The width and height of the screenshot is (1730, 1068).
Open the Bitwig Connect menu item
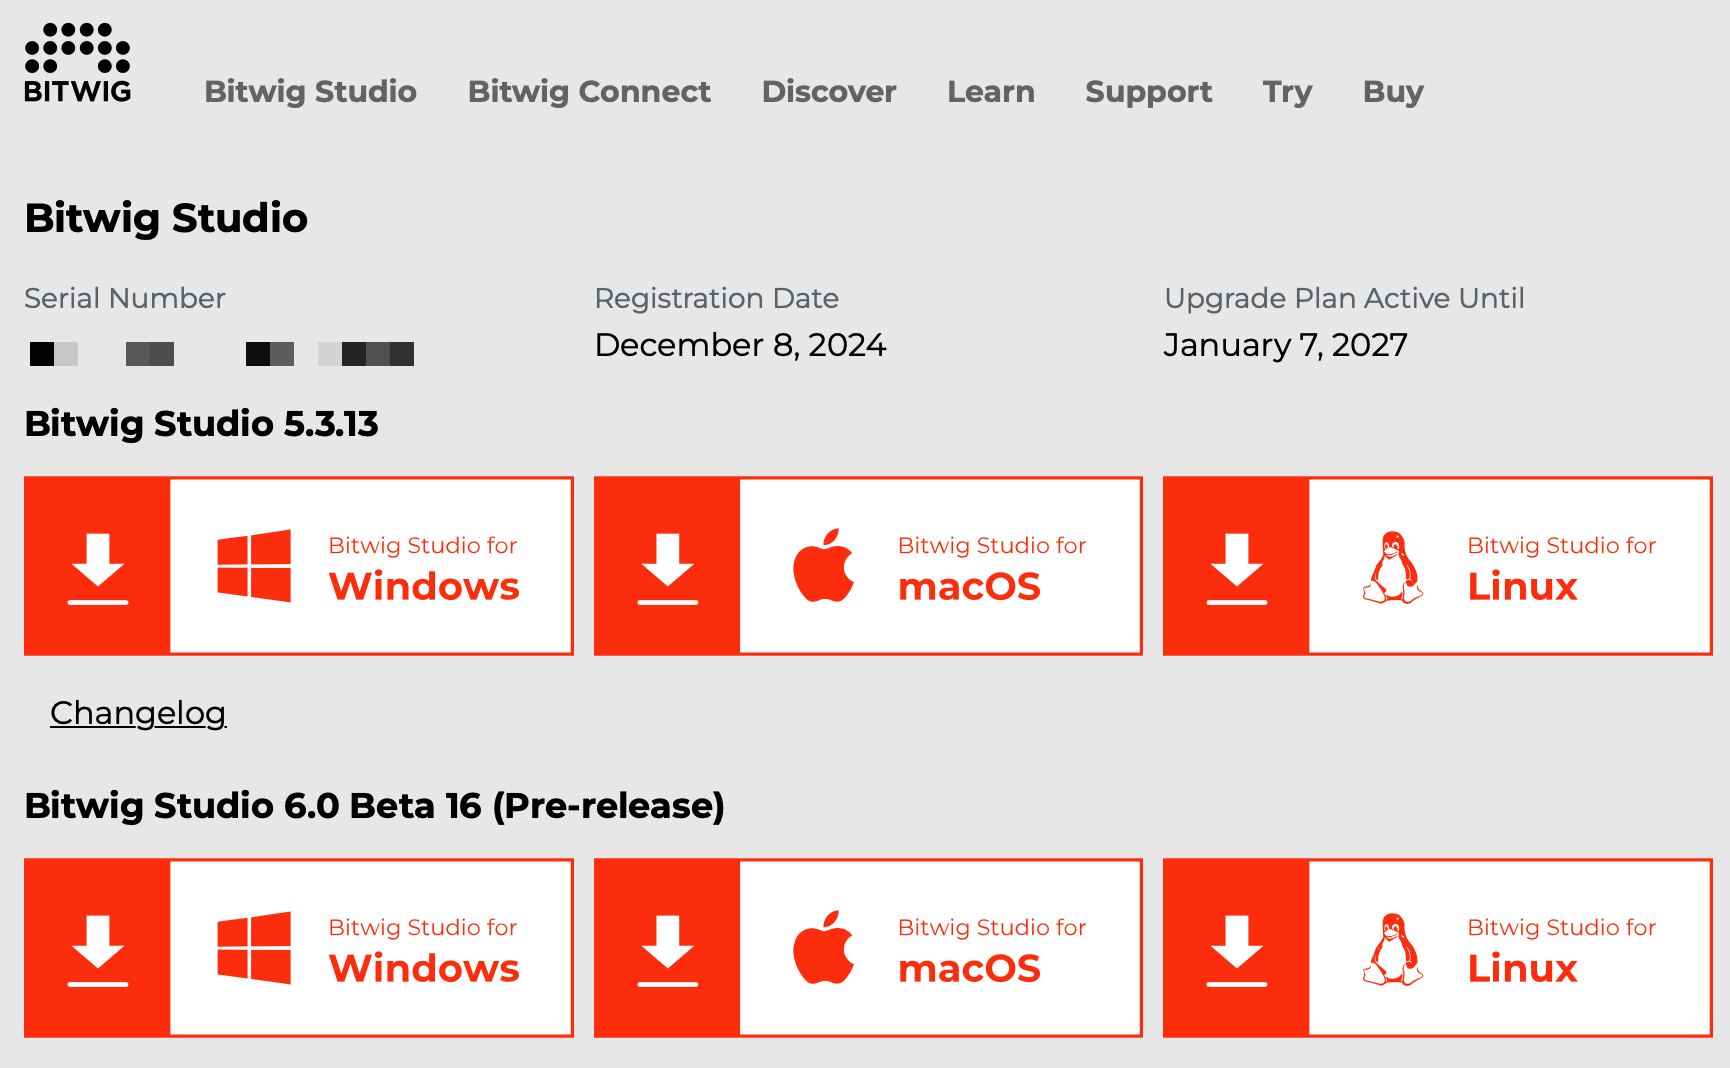(x=589, y=91)
